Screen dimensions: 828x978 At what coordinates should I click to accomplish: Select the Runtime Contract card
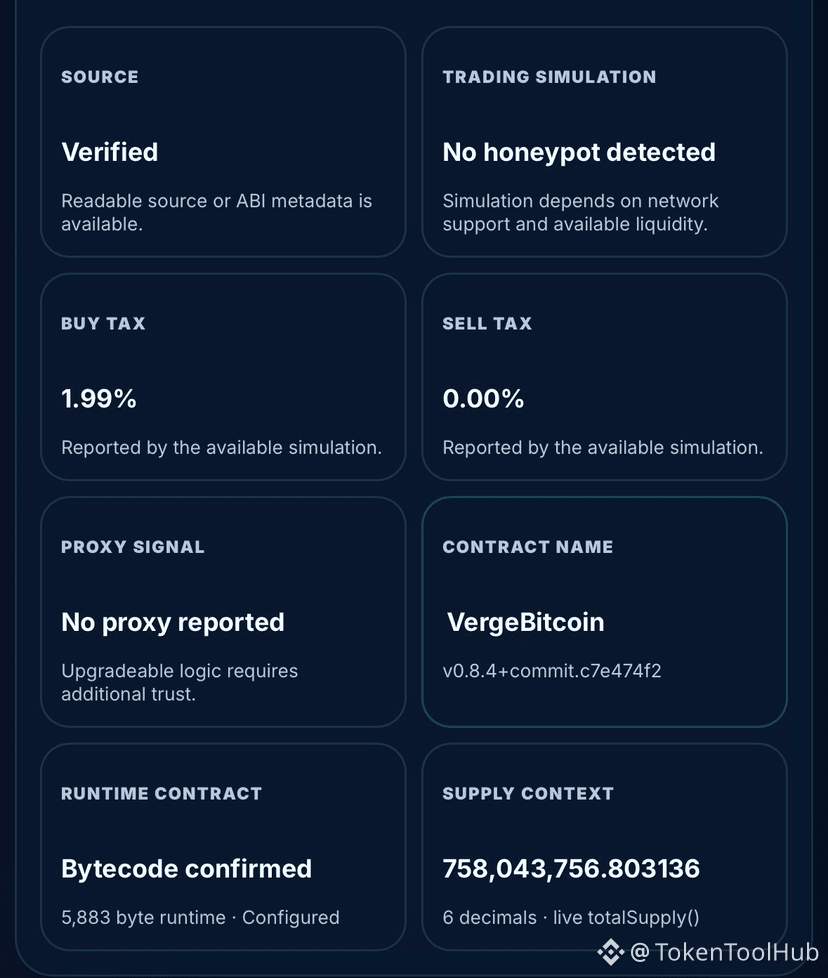click(x=223, y=847)
